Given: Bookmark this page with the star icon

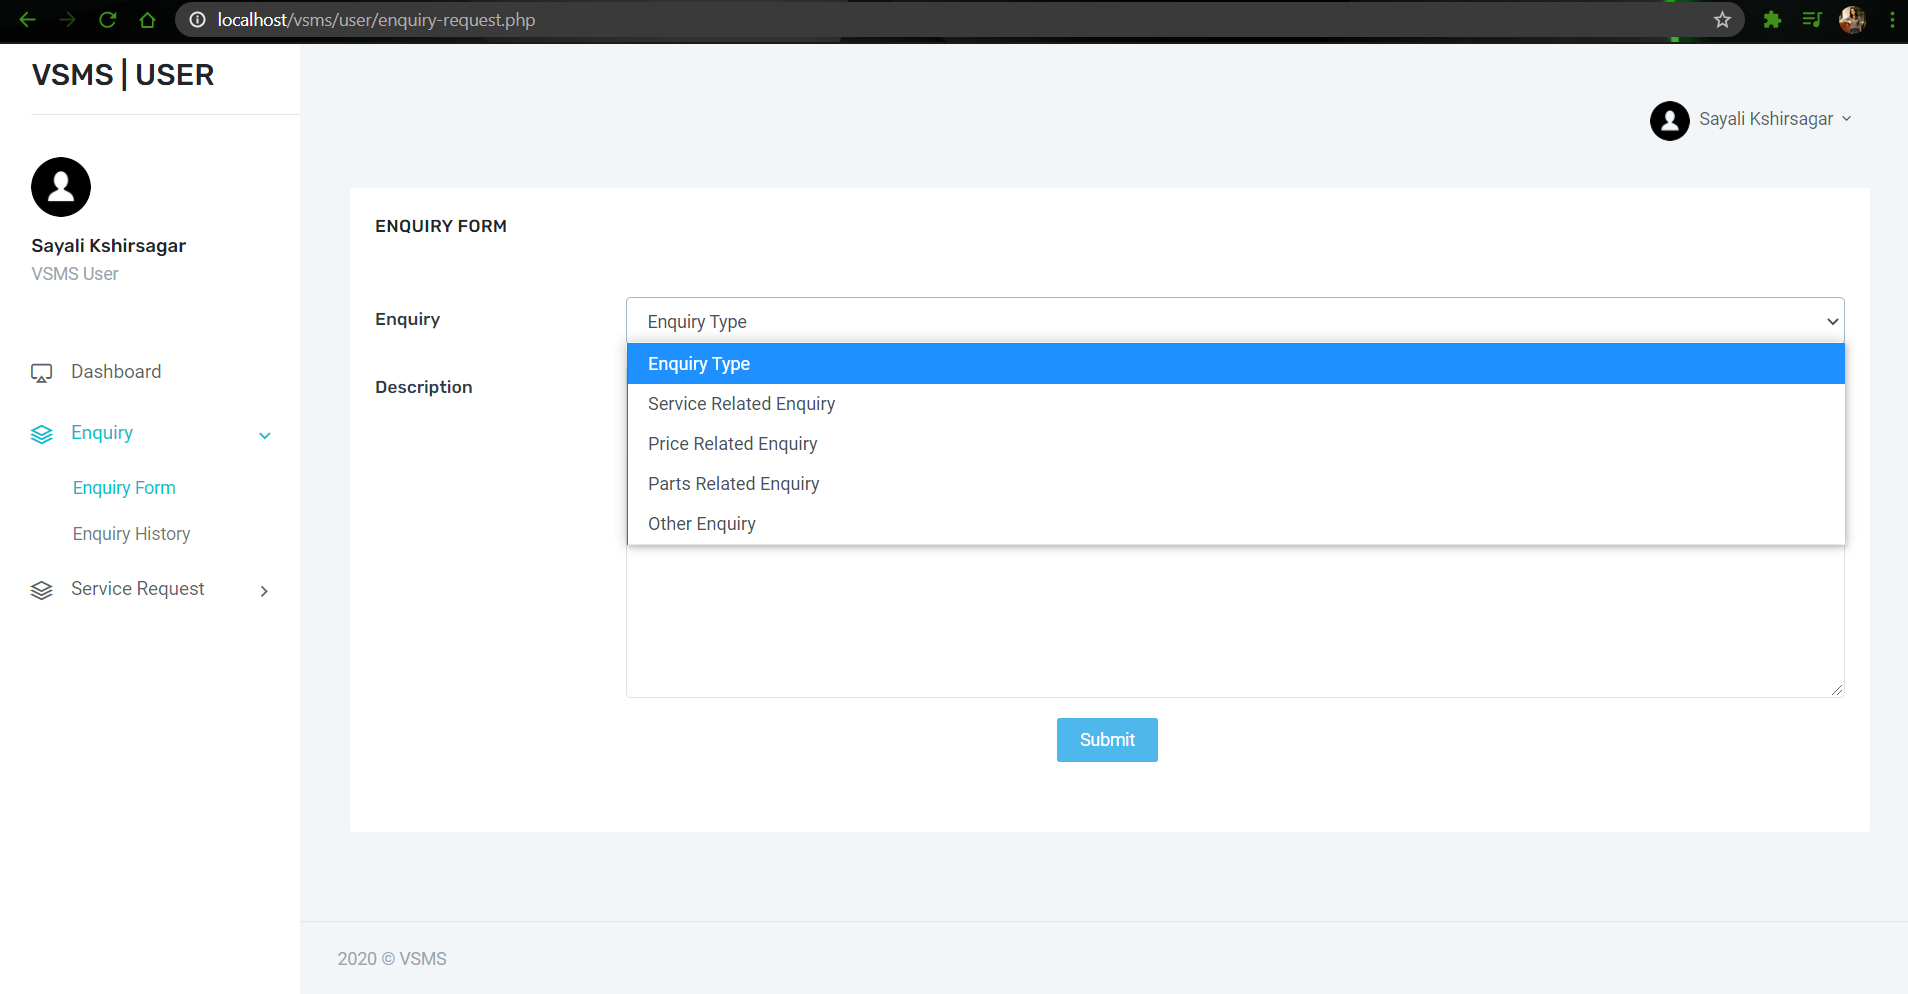Looking at the screenshot, I should click(x=1722, y=20).
